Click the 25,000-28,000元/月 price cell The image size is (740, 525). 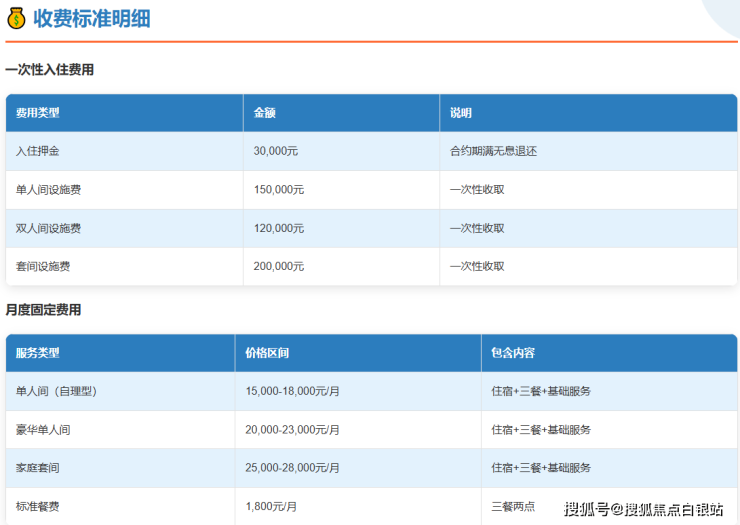(292, 468)
